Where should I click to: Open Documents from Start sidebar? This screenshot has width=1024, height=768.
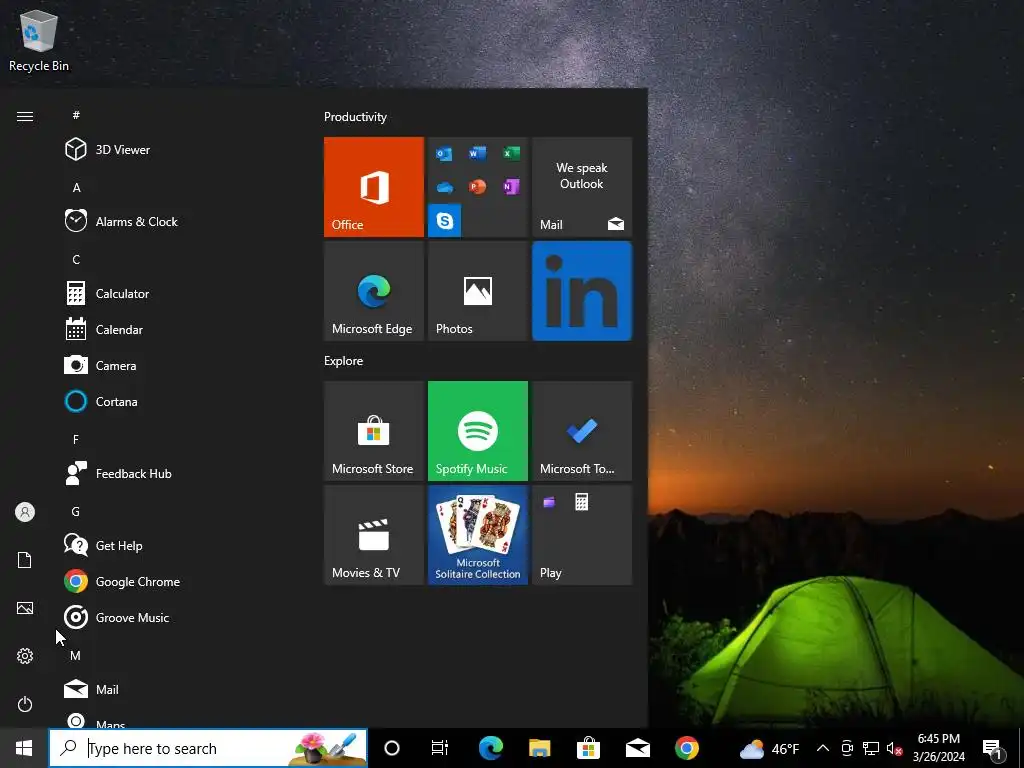(25, 560)
